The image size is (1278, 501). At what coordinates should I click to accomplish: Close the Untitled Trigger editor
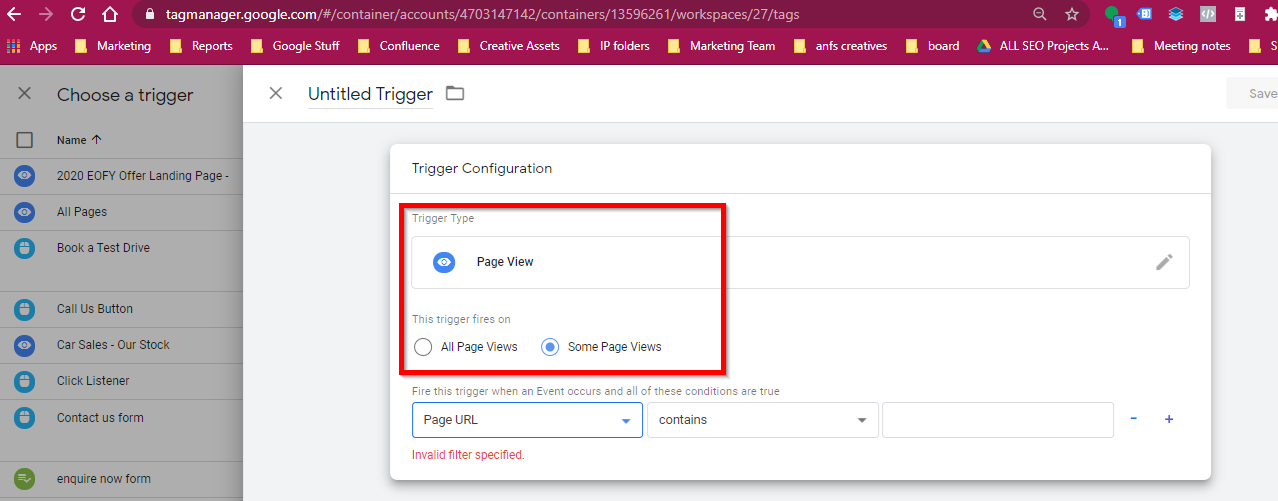(276, 93)
